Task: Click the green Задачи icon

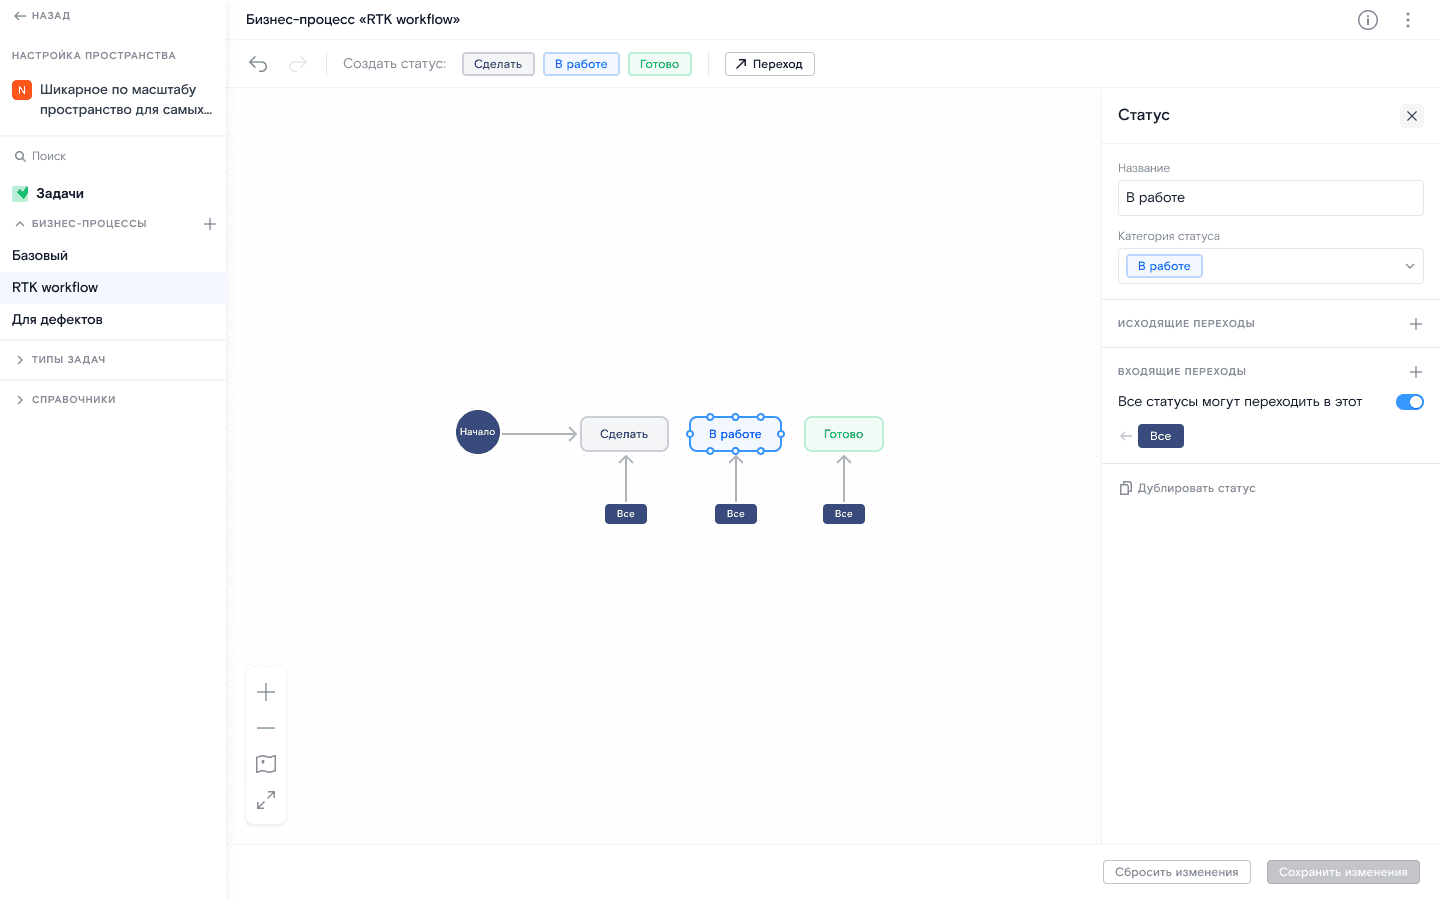Action: coord(21,194)
